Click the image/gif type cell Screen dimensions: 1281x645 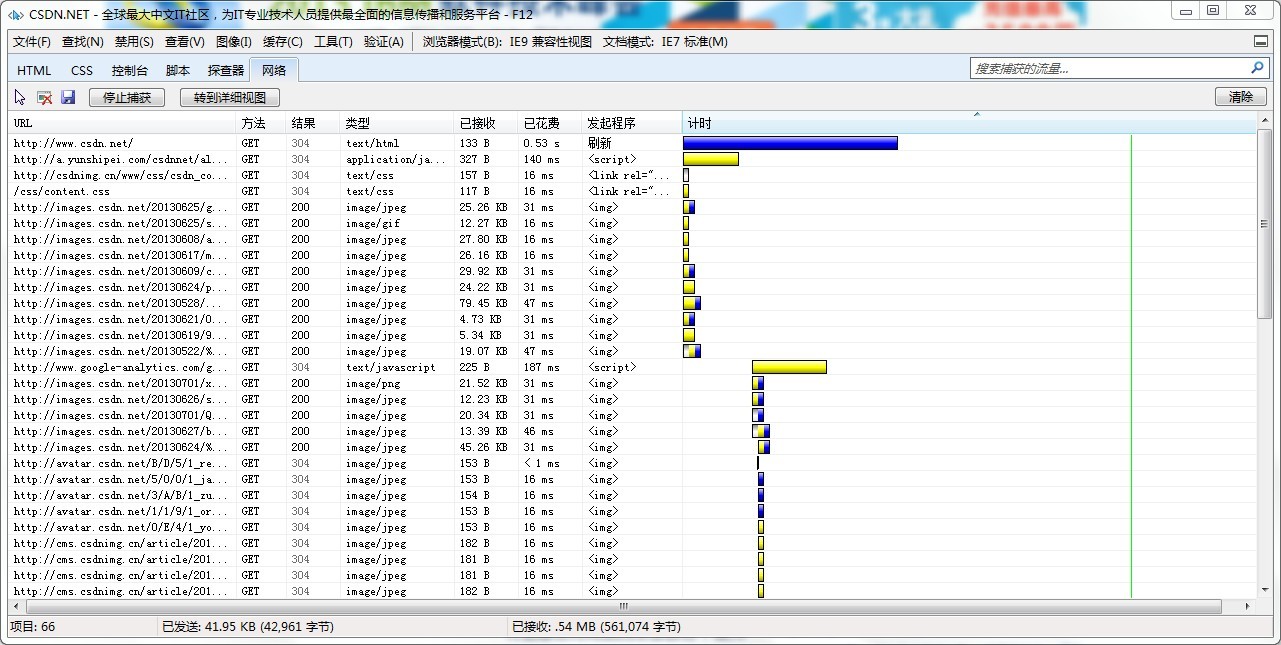(x=373, y=223)
